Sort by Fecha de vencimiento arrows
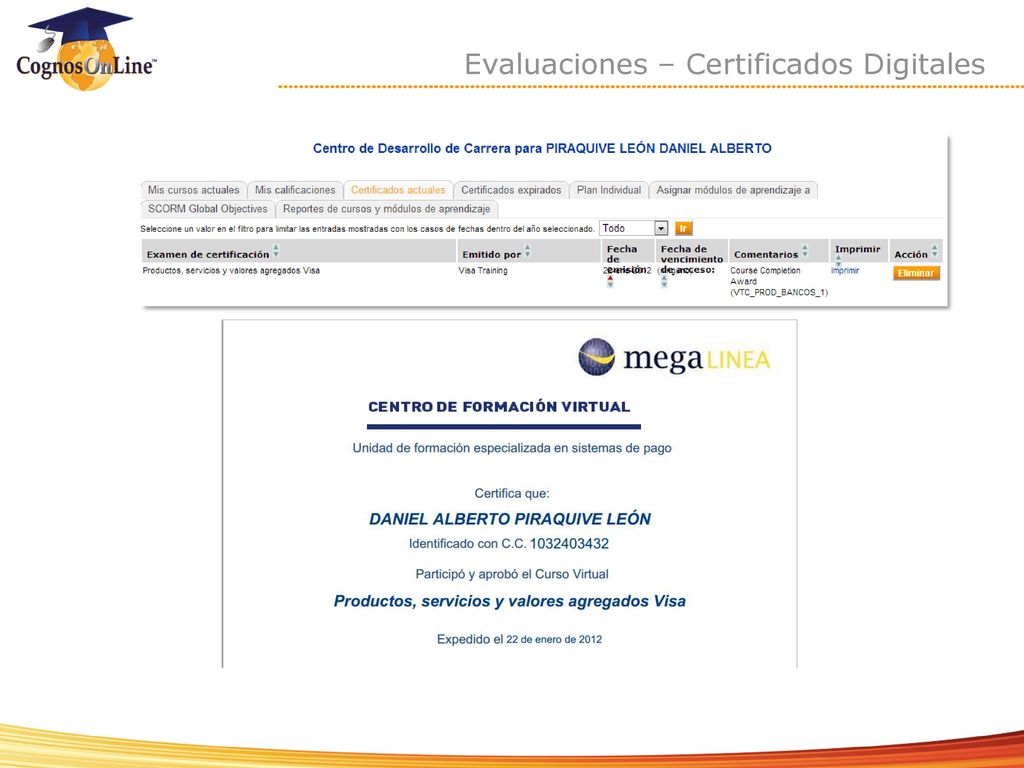Image resolution: width=1024 pixels, height=768 pixels. tap(664, 281)
